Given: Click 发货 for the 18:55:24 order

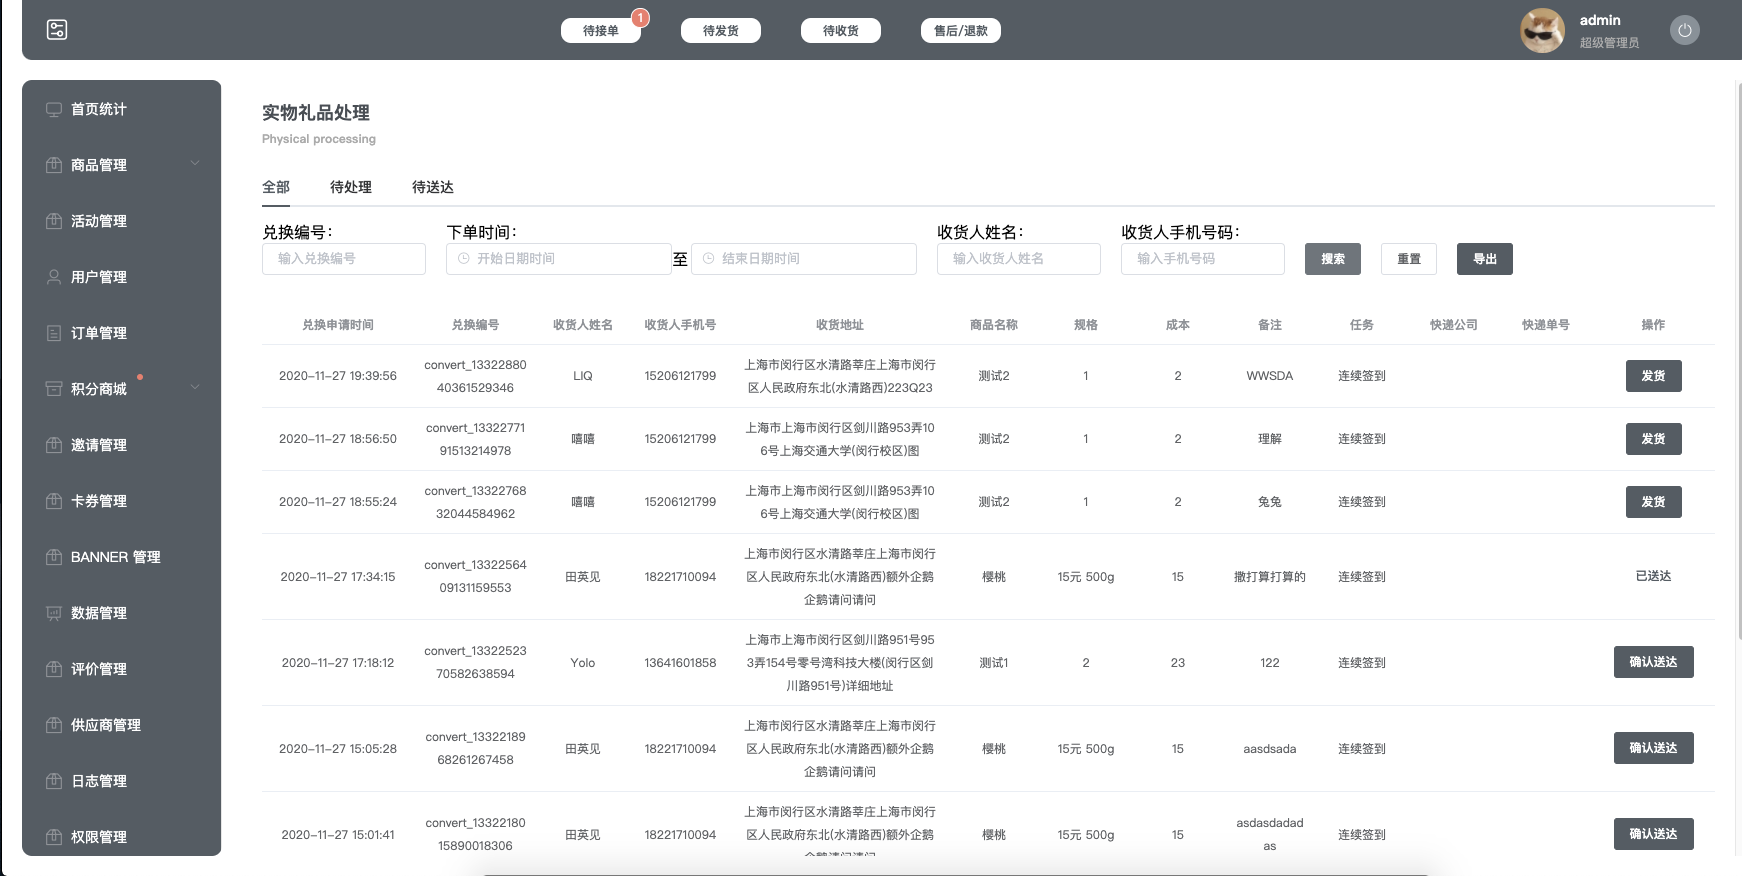Looking at the screenshot, I should [x=1653, y=502].
